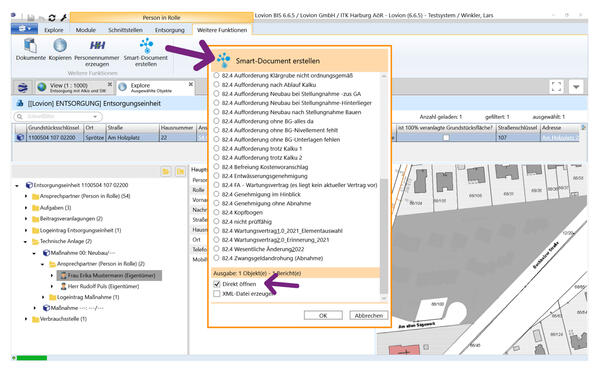This screenshot has width=600, height=372.
Task: Click the column chooser icon at table right edge
Action: (583, 127)
